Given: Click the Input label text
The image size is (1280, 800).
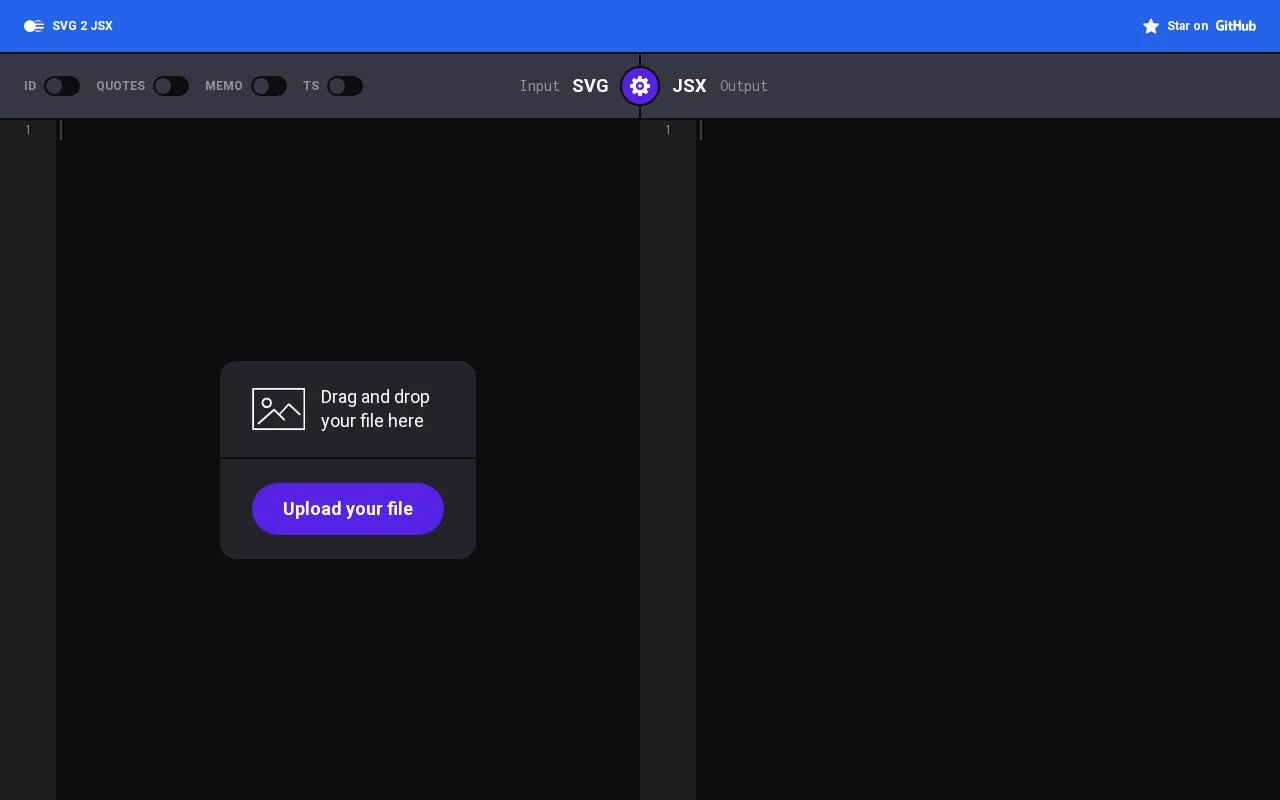Looking at the screenshot, I should click(x=539, y=86).
